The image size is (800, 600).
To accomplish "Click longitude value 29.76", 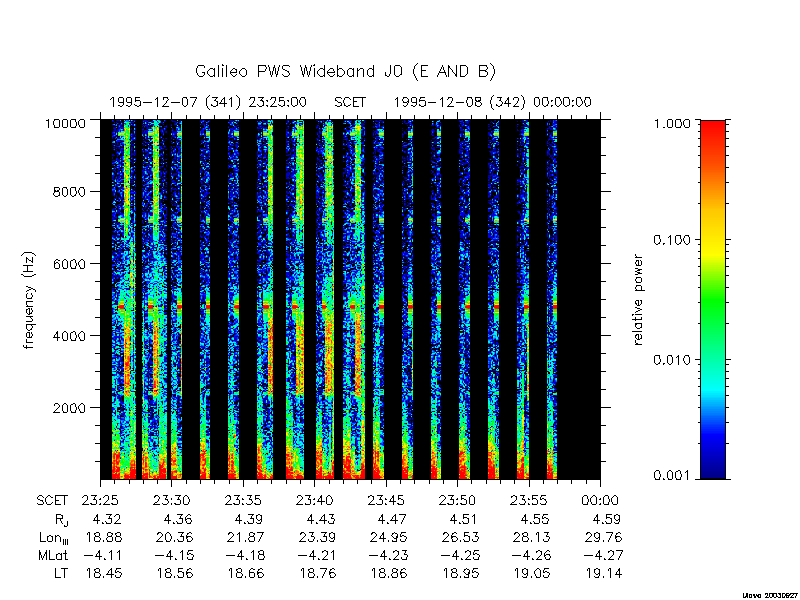I will tap(604, 537).
